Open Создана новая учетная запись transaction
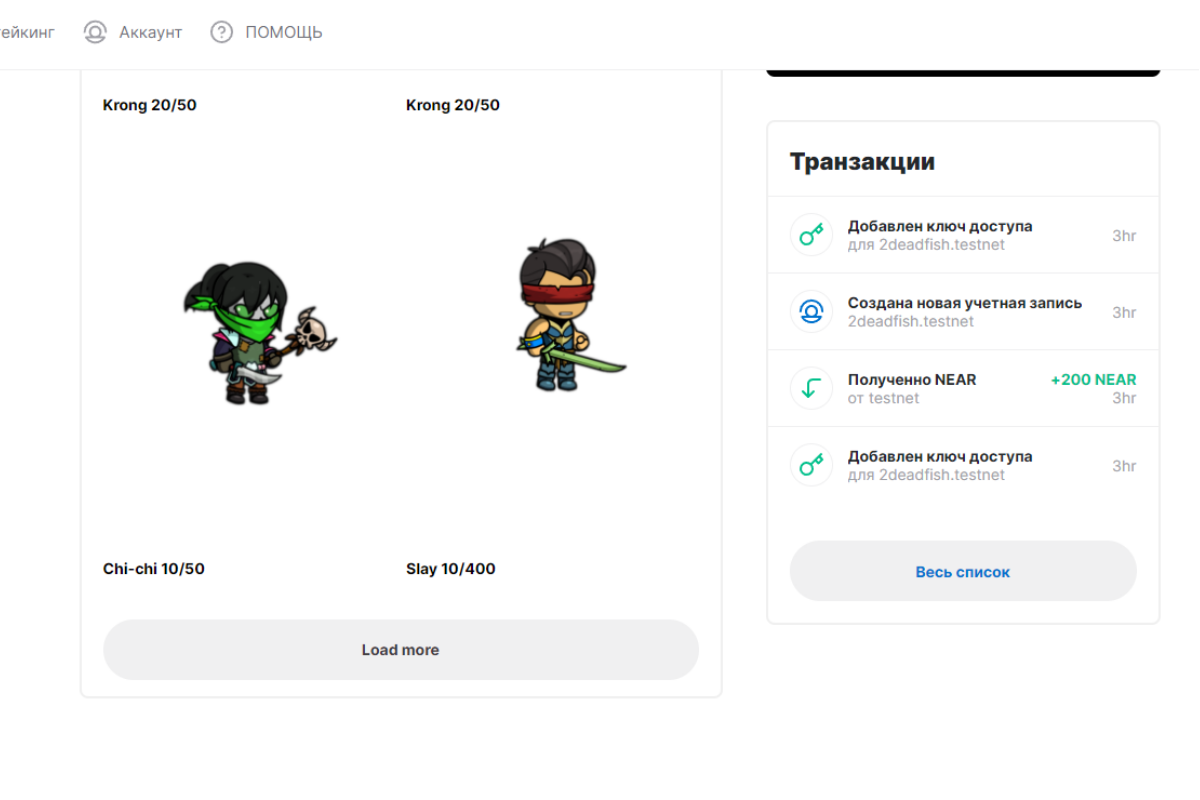Screen dimensions: 1200x800 [963, 312]
